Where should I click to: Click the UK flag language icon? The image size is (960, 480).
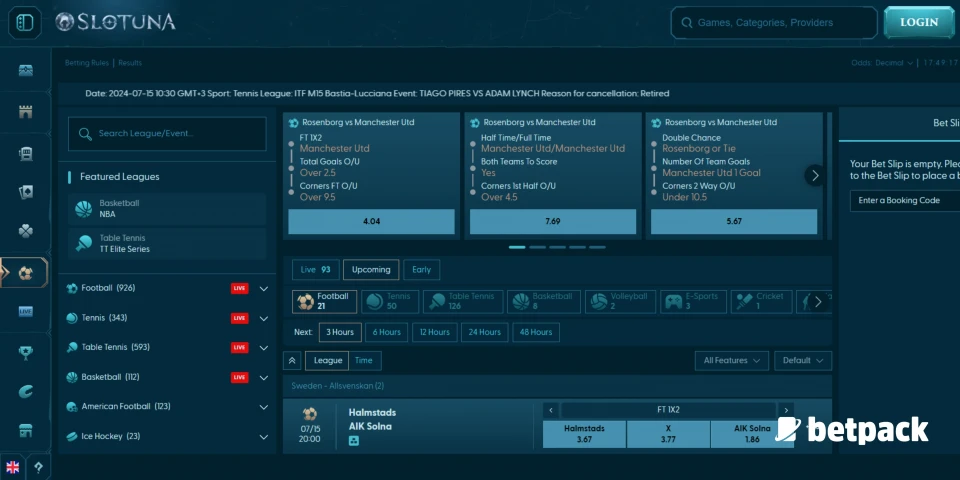pyautogui.click(x=13, y=467)
